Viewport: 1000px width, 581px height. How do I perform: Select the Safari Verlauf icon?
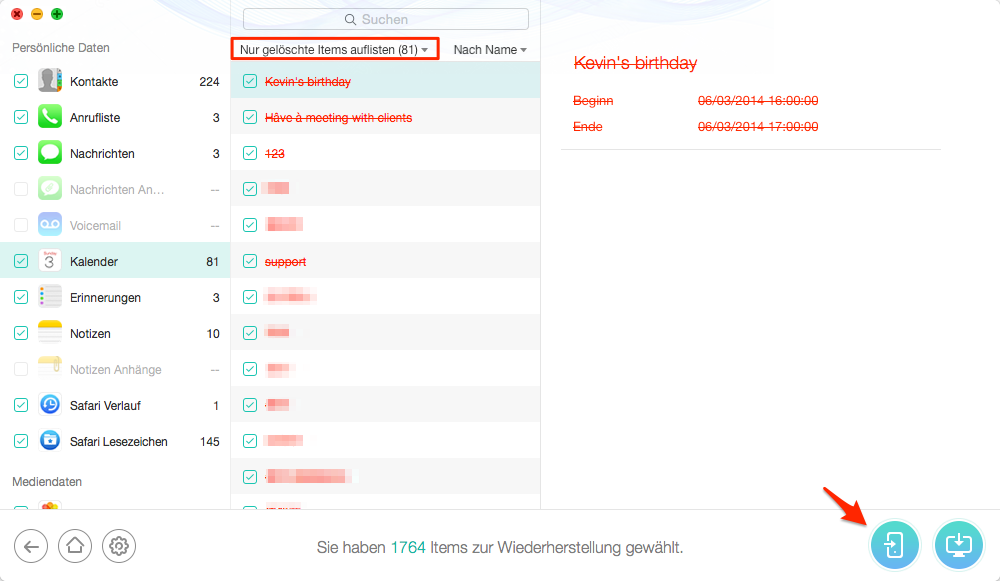pos(50,405)
